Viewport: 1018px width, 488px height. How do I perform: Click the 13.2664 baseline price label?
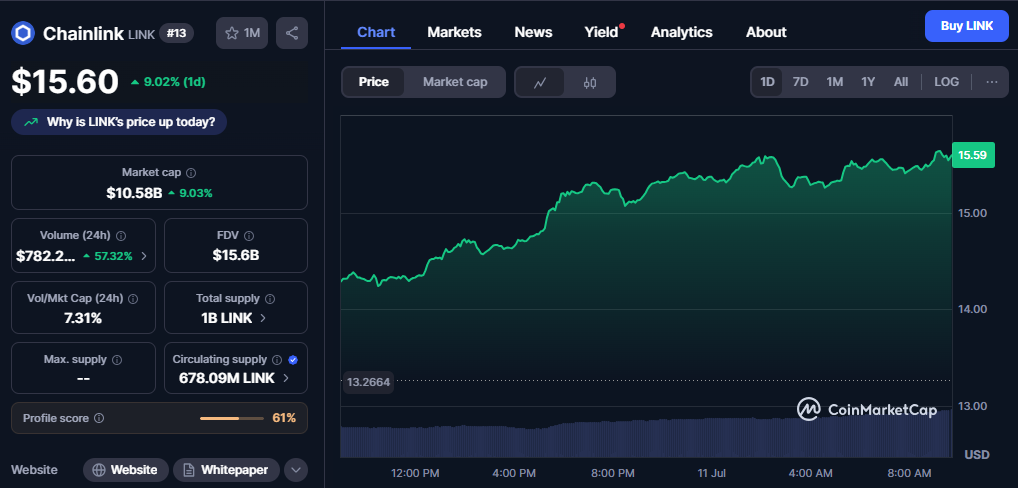point(369,382)
